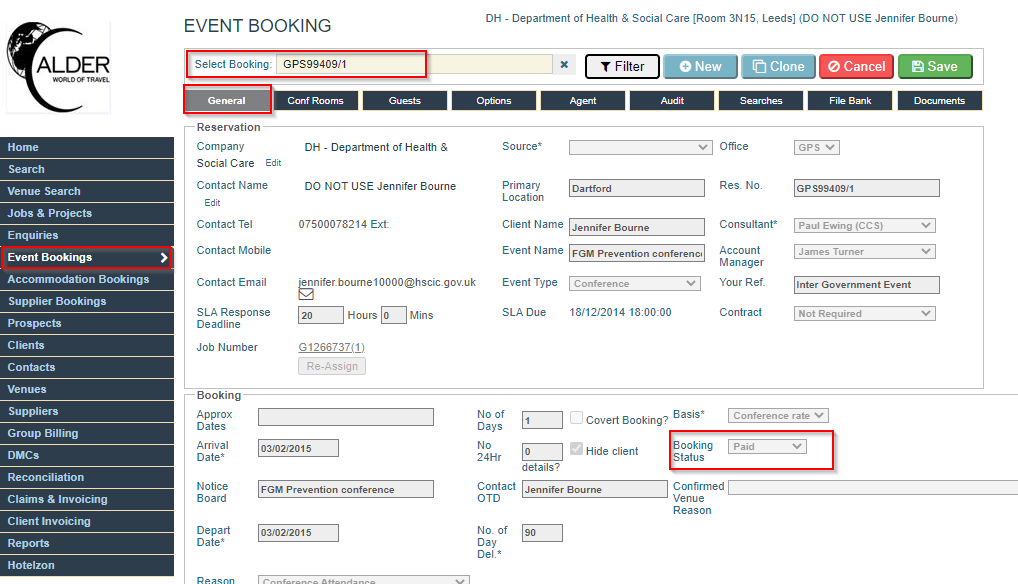Screen dimensions: 1018x584
Task: Click the Arrival Date field
Action: [298, 448]
